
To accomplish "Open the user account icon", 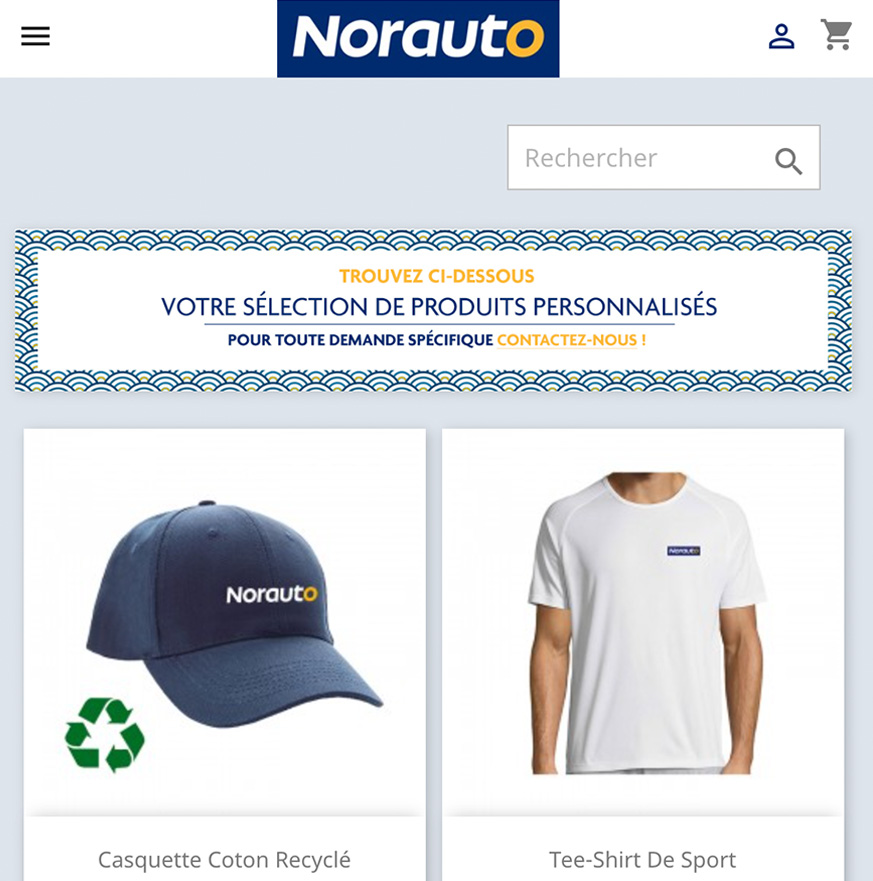I will pos(781,37).
